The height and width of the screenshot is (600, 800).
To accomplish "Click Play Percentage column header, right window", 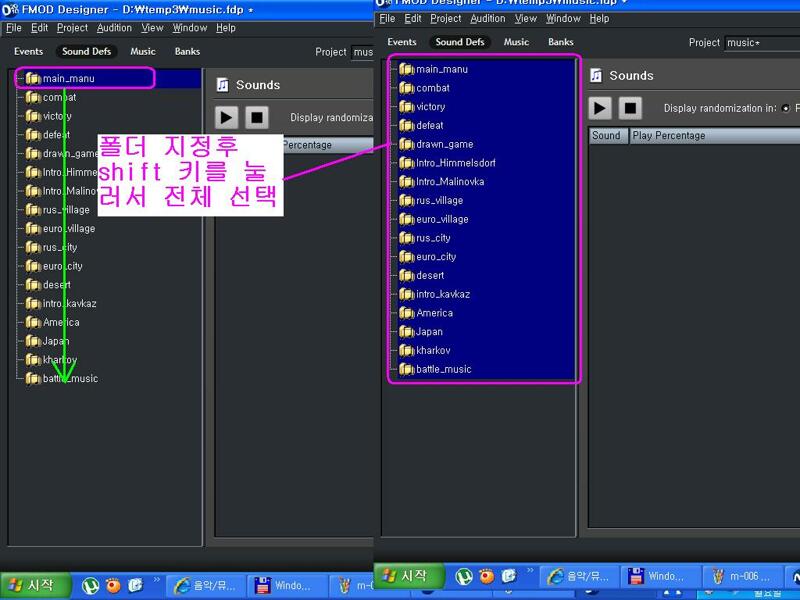I will pyautogui.click(x=715, y=136).
